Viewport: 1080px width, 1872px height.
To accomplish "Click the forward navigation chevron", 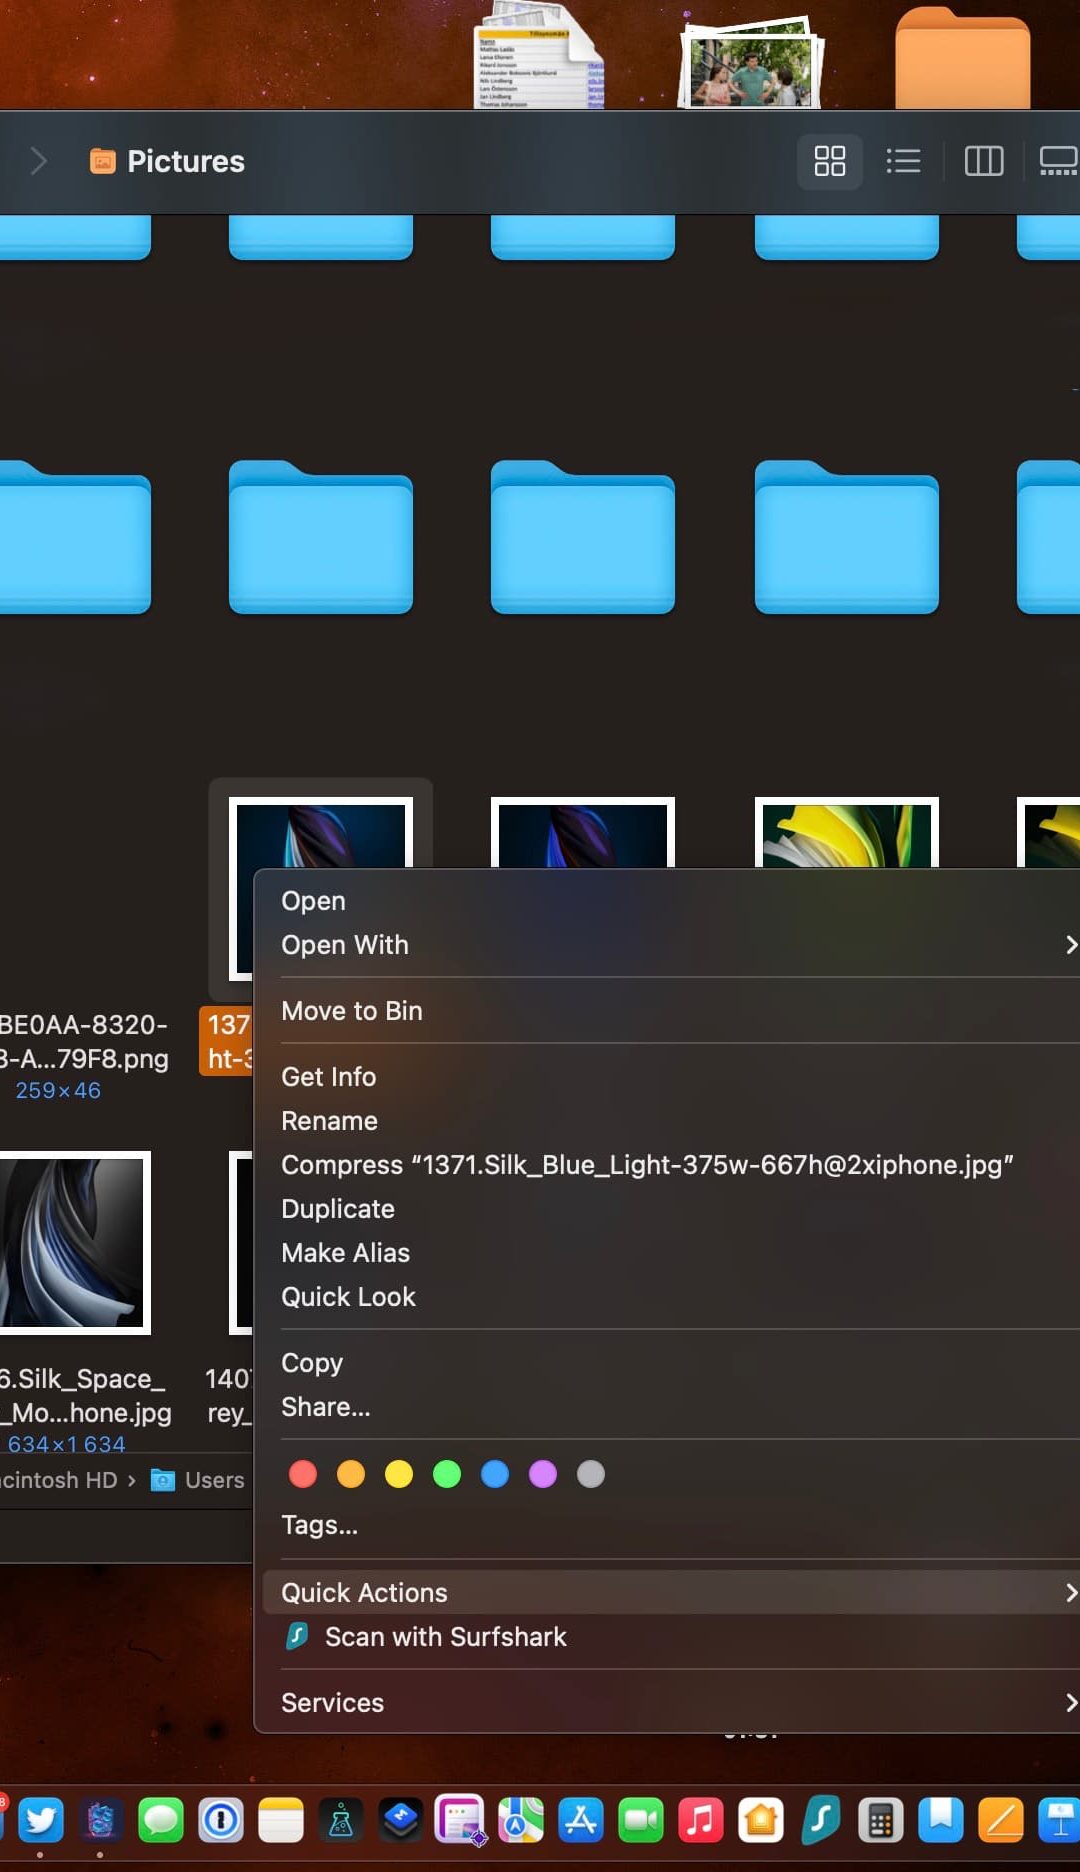I will pos(39,161).
